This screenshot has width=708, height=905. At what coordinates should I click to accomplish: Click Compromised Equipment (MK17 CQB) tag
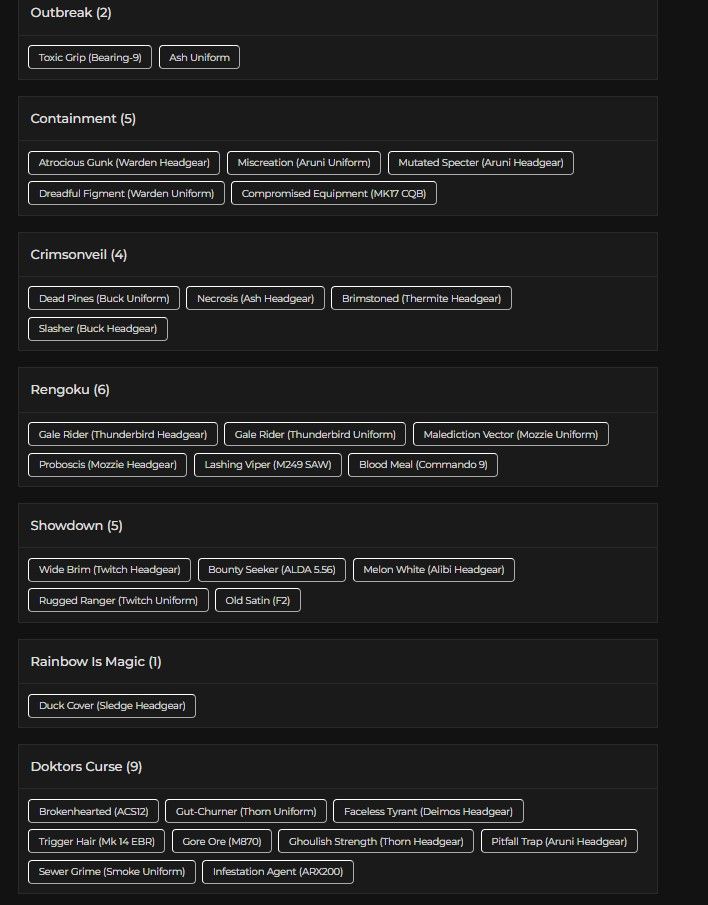click(x=334, y=193)
